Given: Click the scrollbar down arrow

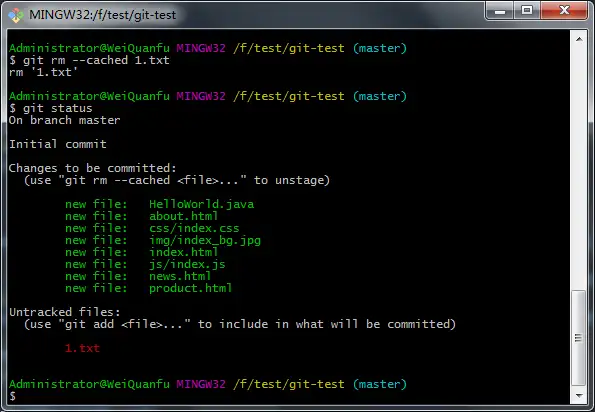Looking at the screenshot, I should coord(579,396).
